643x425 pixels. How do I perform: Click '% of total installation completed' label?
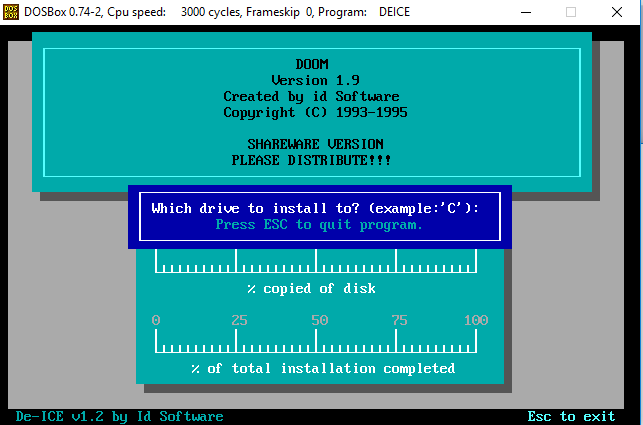click(323, 368)
